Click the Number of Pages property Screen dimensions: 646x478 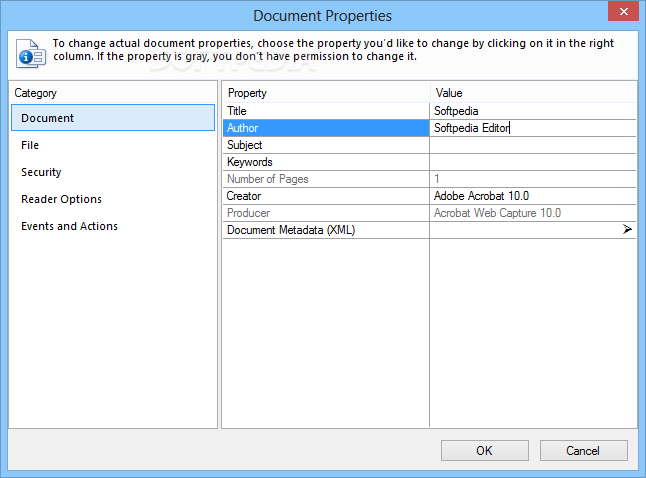(326, 179)
